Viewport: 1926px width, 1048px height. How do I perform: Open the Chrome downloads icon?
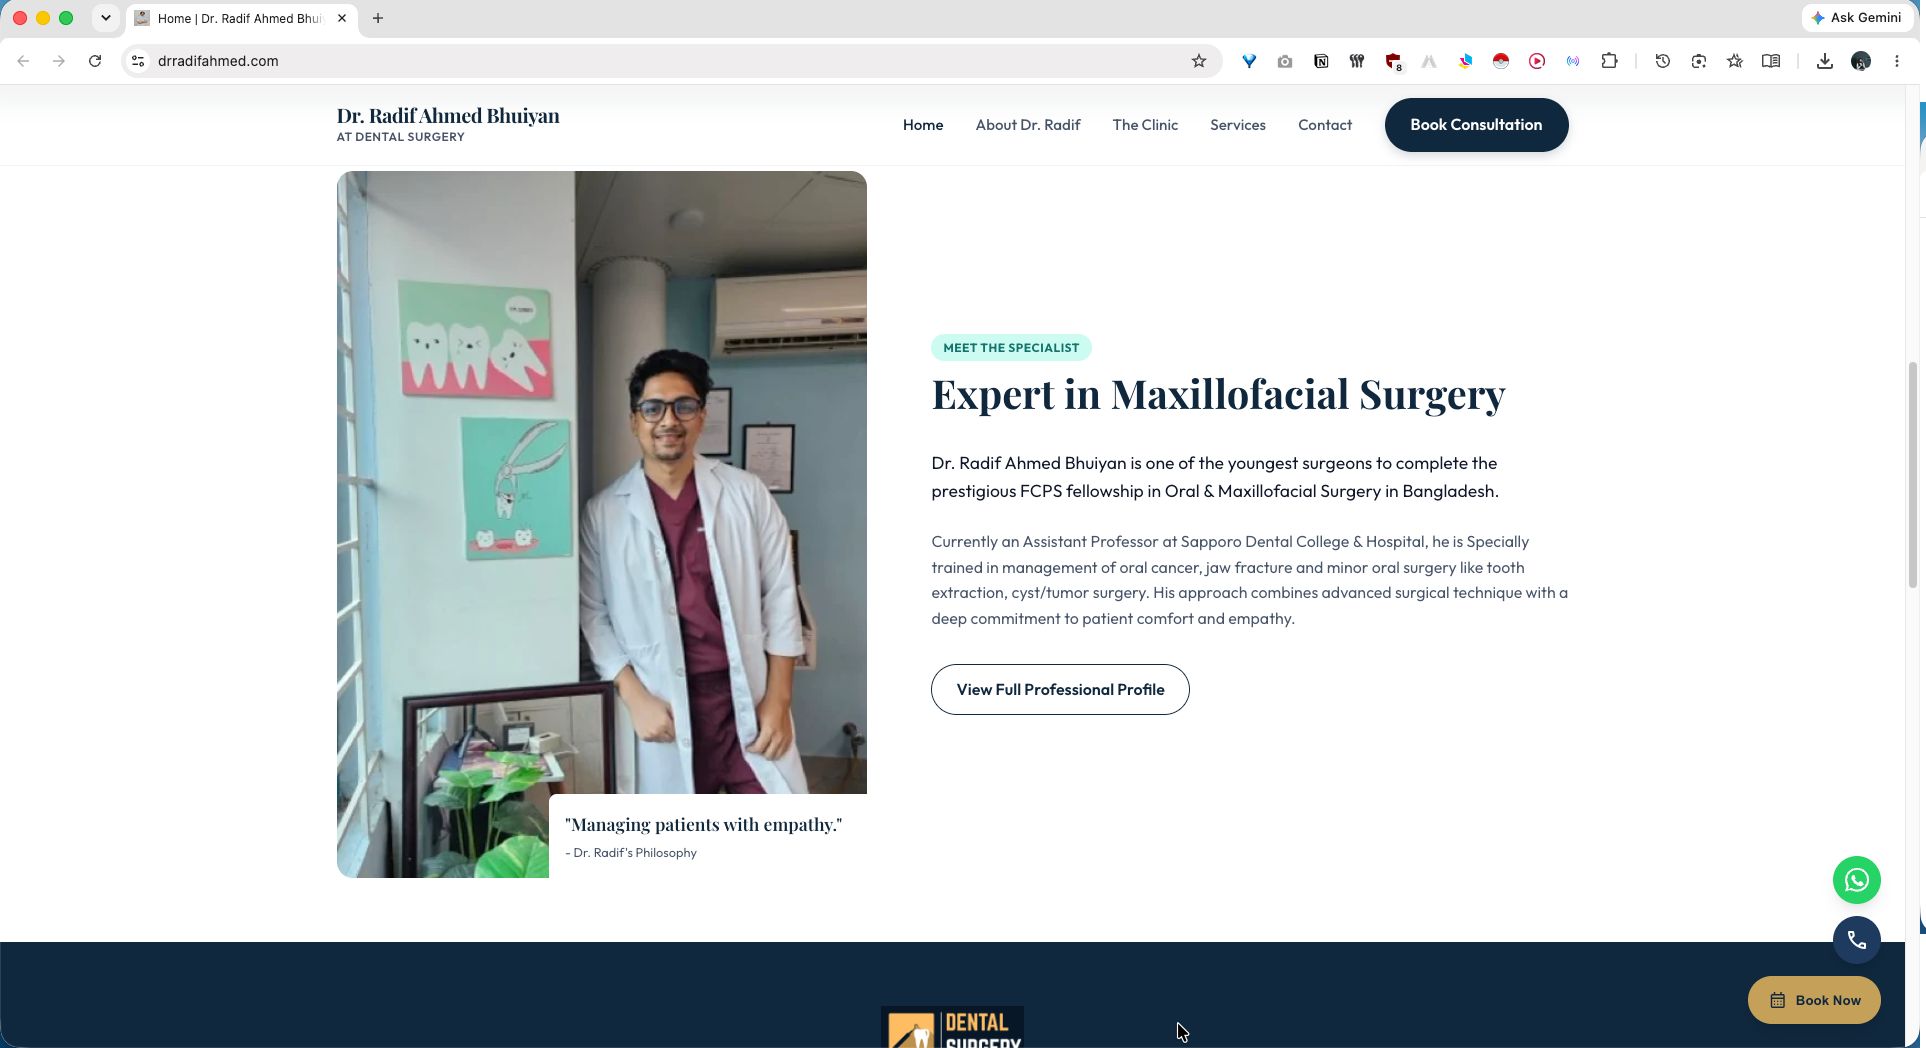point(1824,61)
